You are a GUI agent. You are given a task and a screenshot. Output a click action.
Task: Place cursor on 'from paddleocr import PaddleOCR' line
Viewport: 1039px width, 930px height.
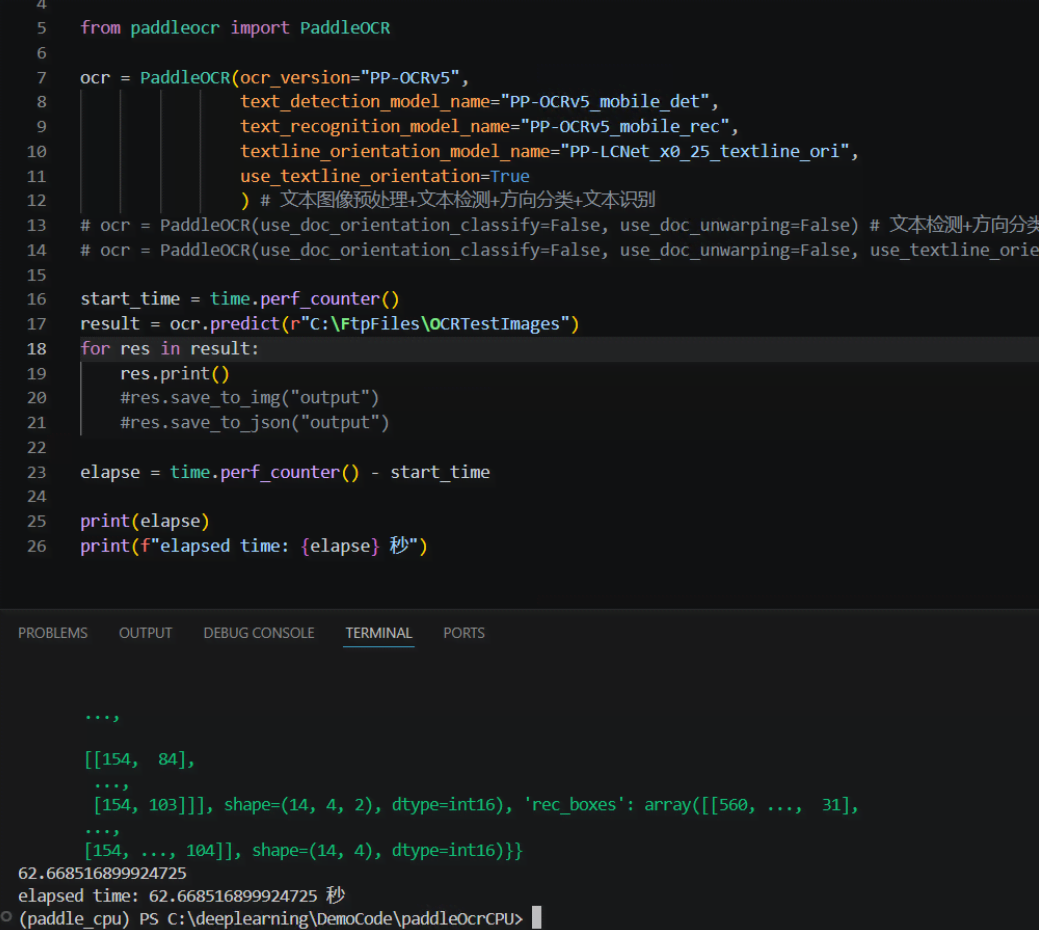click(235, 28)
